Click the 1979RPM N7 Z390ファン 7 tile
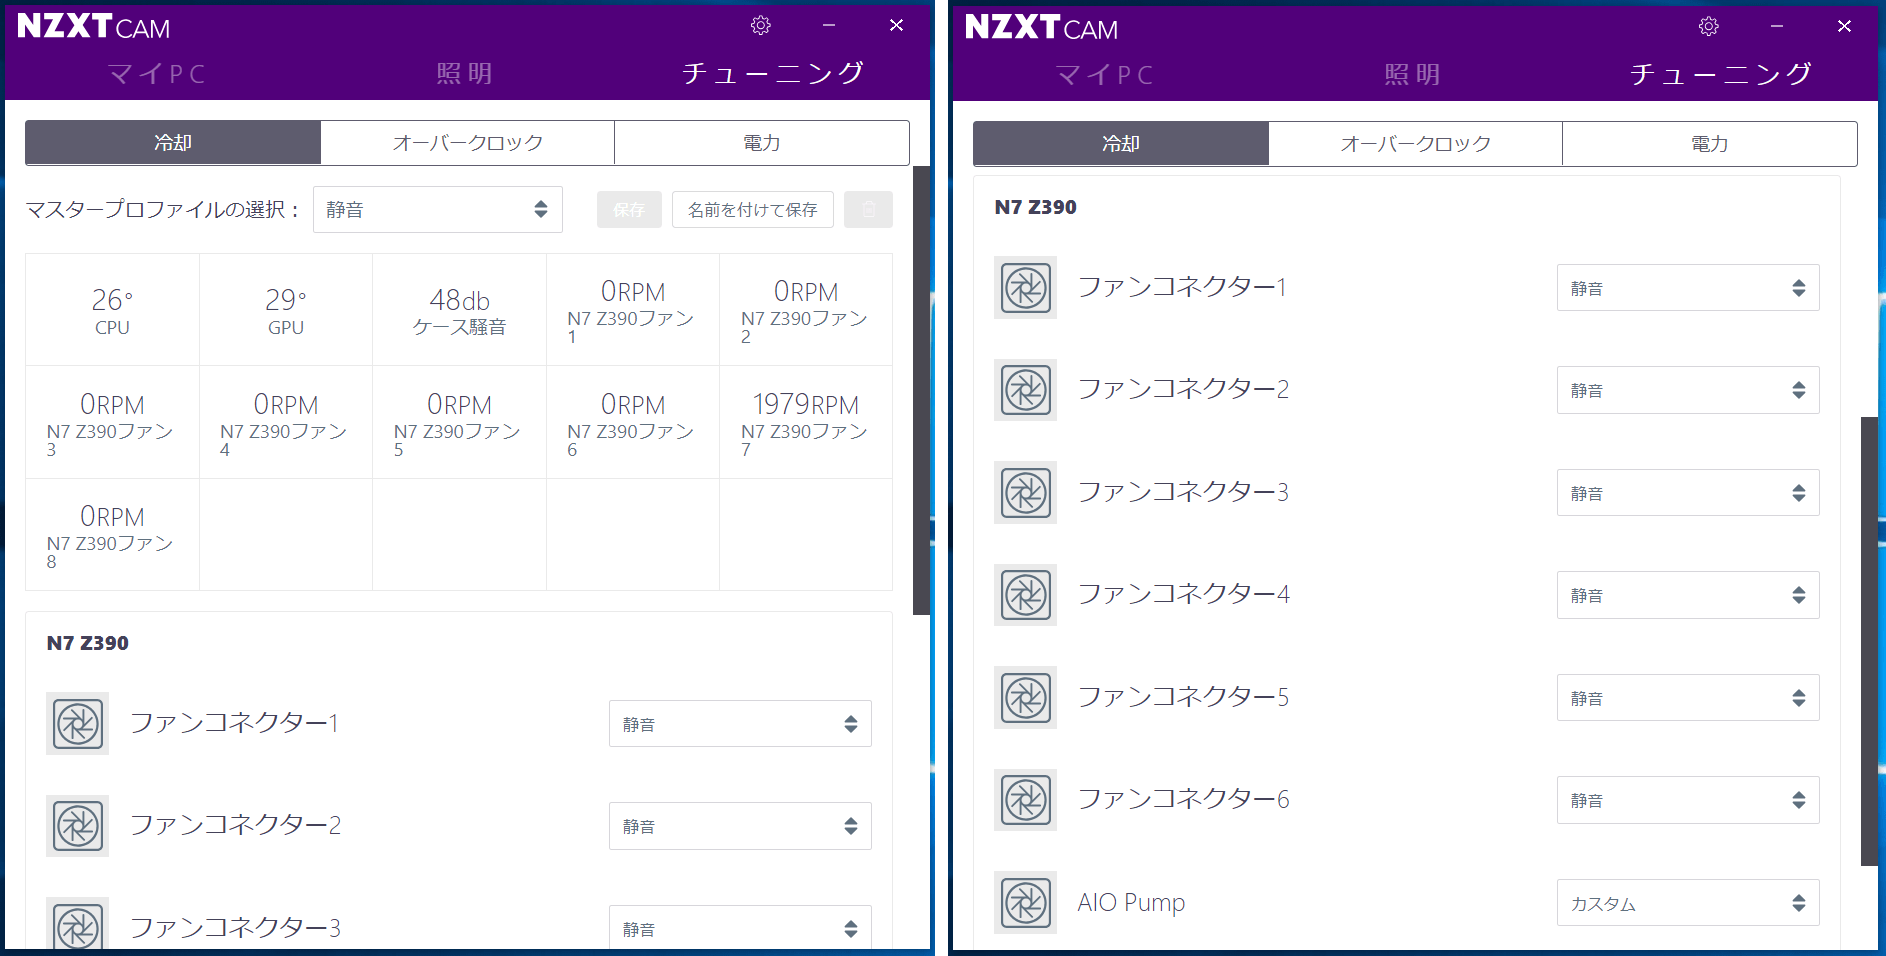The width and height of the screenshot is (1886, 956). pos(806,422)
